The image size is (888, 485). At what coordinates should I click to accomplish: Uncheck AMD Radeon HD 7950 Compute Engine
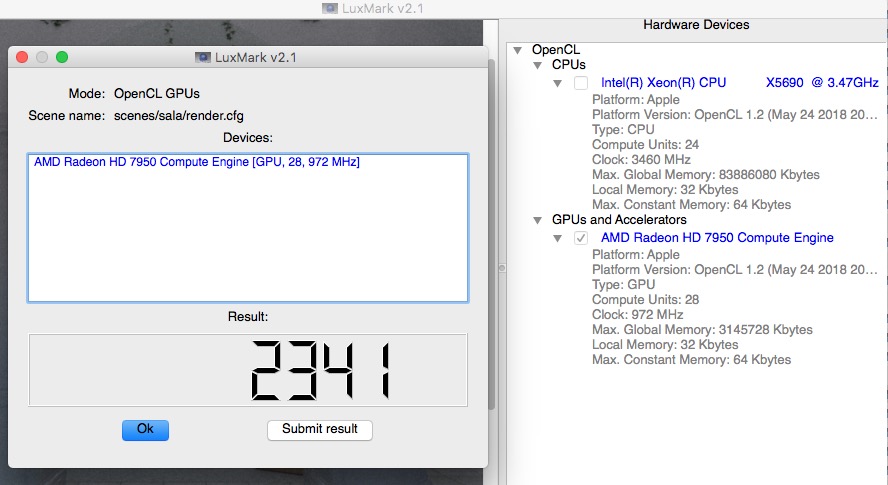coord(581,238)
